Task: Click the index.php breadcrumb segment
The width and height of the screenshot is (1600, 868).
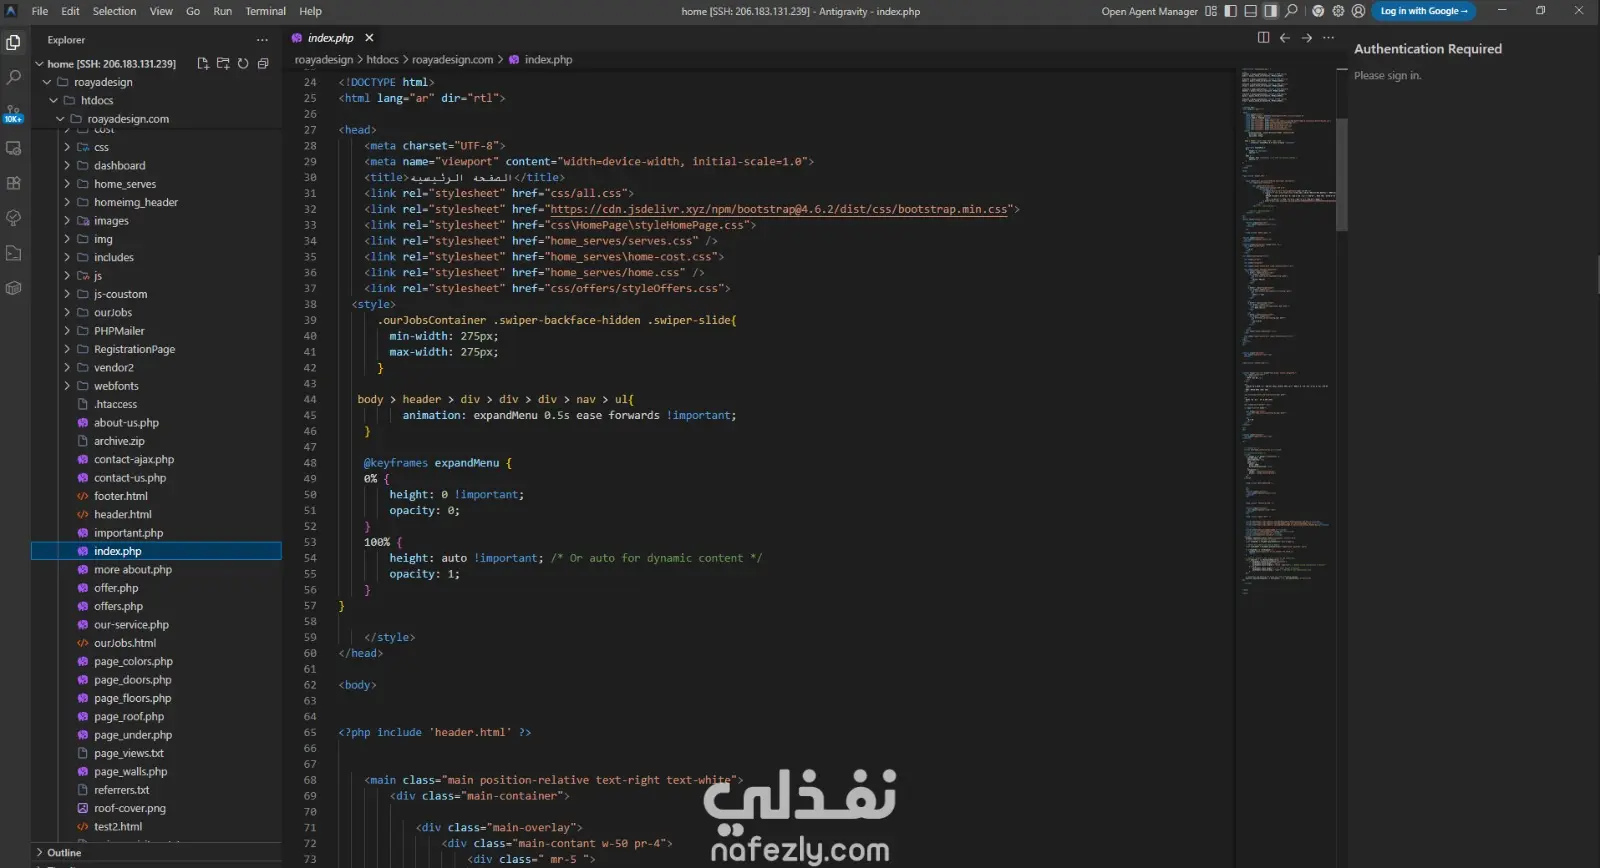Action: click(548, 60)
